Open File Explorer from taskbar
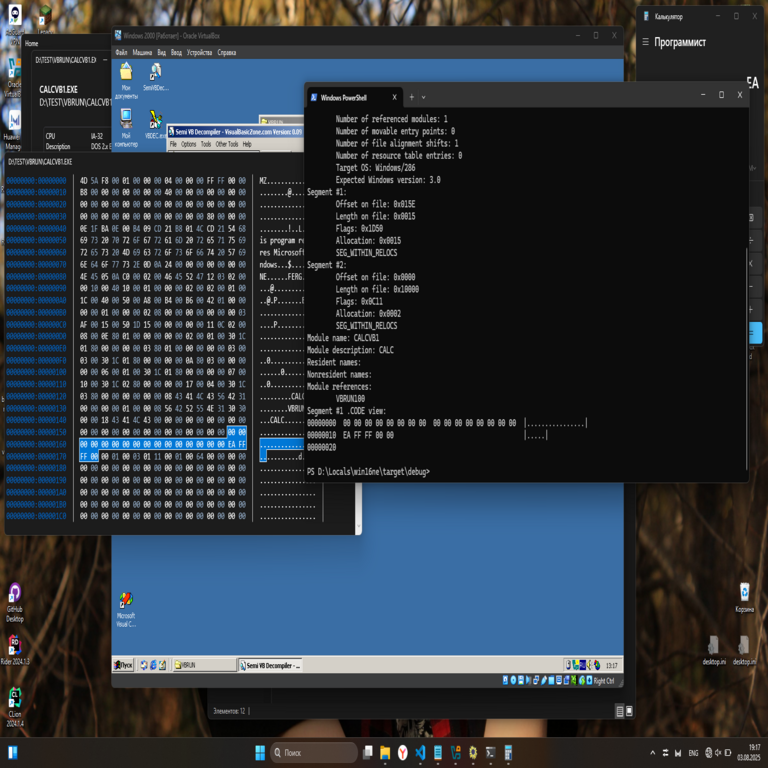This screenshot has width=768, height=768. (x=385, y=752)
